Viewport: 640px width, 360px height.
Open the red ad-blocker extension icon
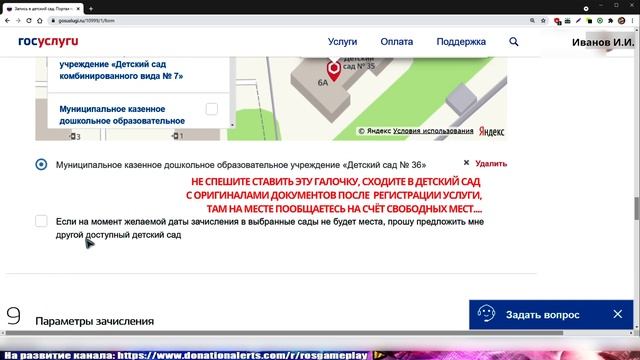pyautogui.click(x=558, y=21)
